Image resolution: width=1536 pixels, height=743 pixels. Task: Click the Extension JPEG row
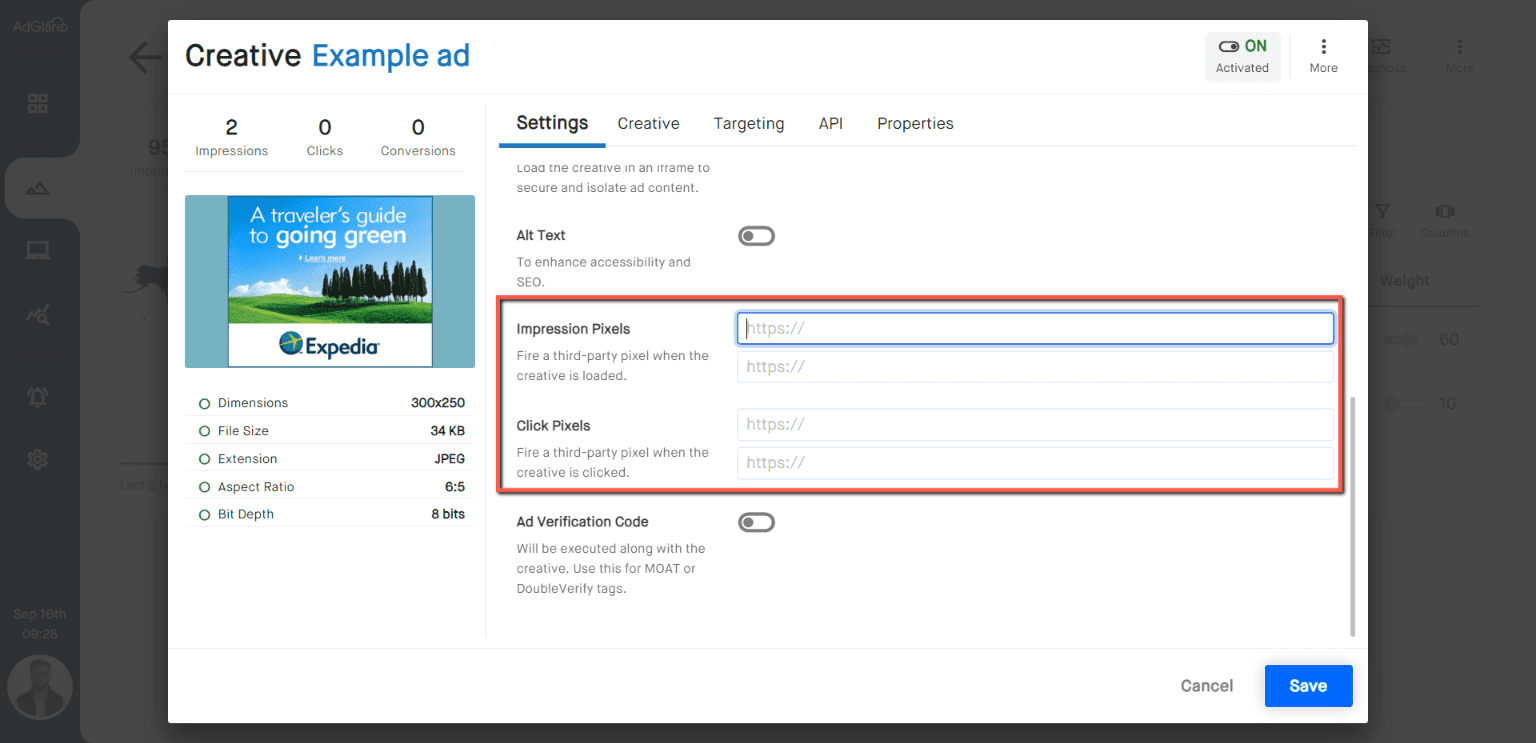[330, 459]
